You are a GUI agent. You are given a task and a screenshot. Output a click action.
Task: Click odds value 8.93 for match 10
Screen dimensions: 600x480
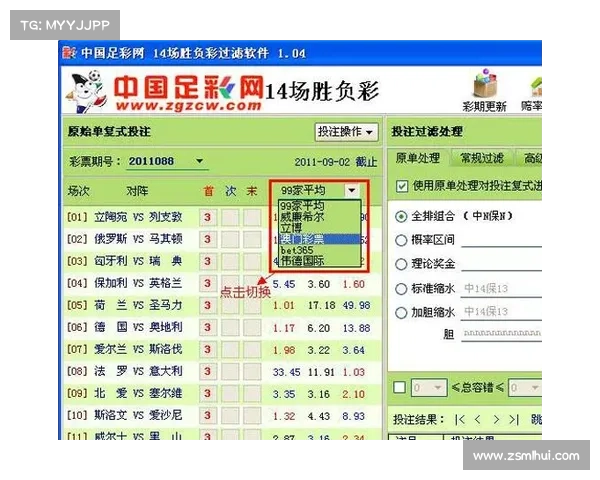(x=353, y=416)
